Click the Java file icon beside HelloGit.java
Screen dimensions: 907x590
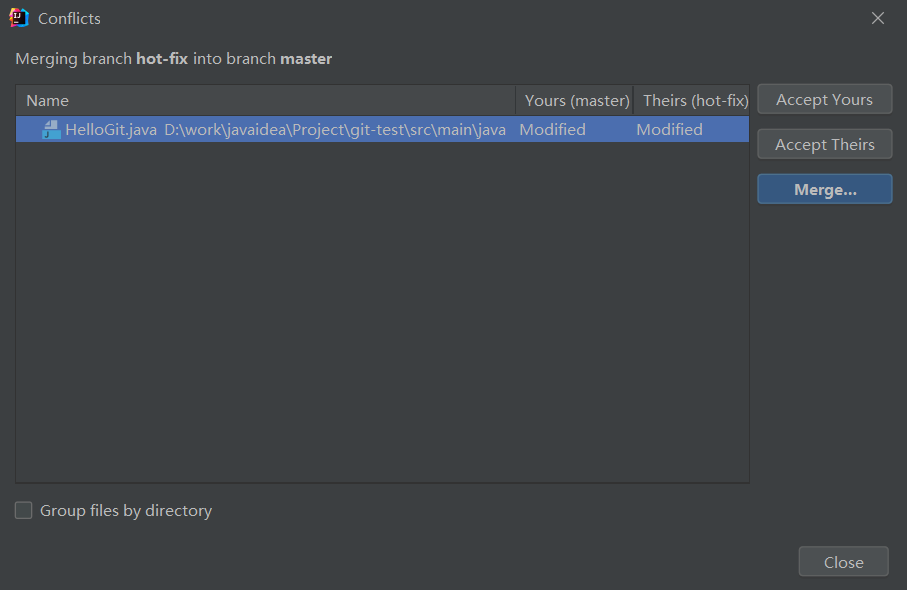pyautogui.click(x=51, y=129)
